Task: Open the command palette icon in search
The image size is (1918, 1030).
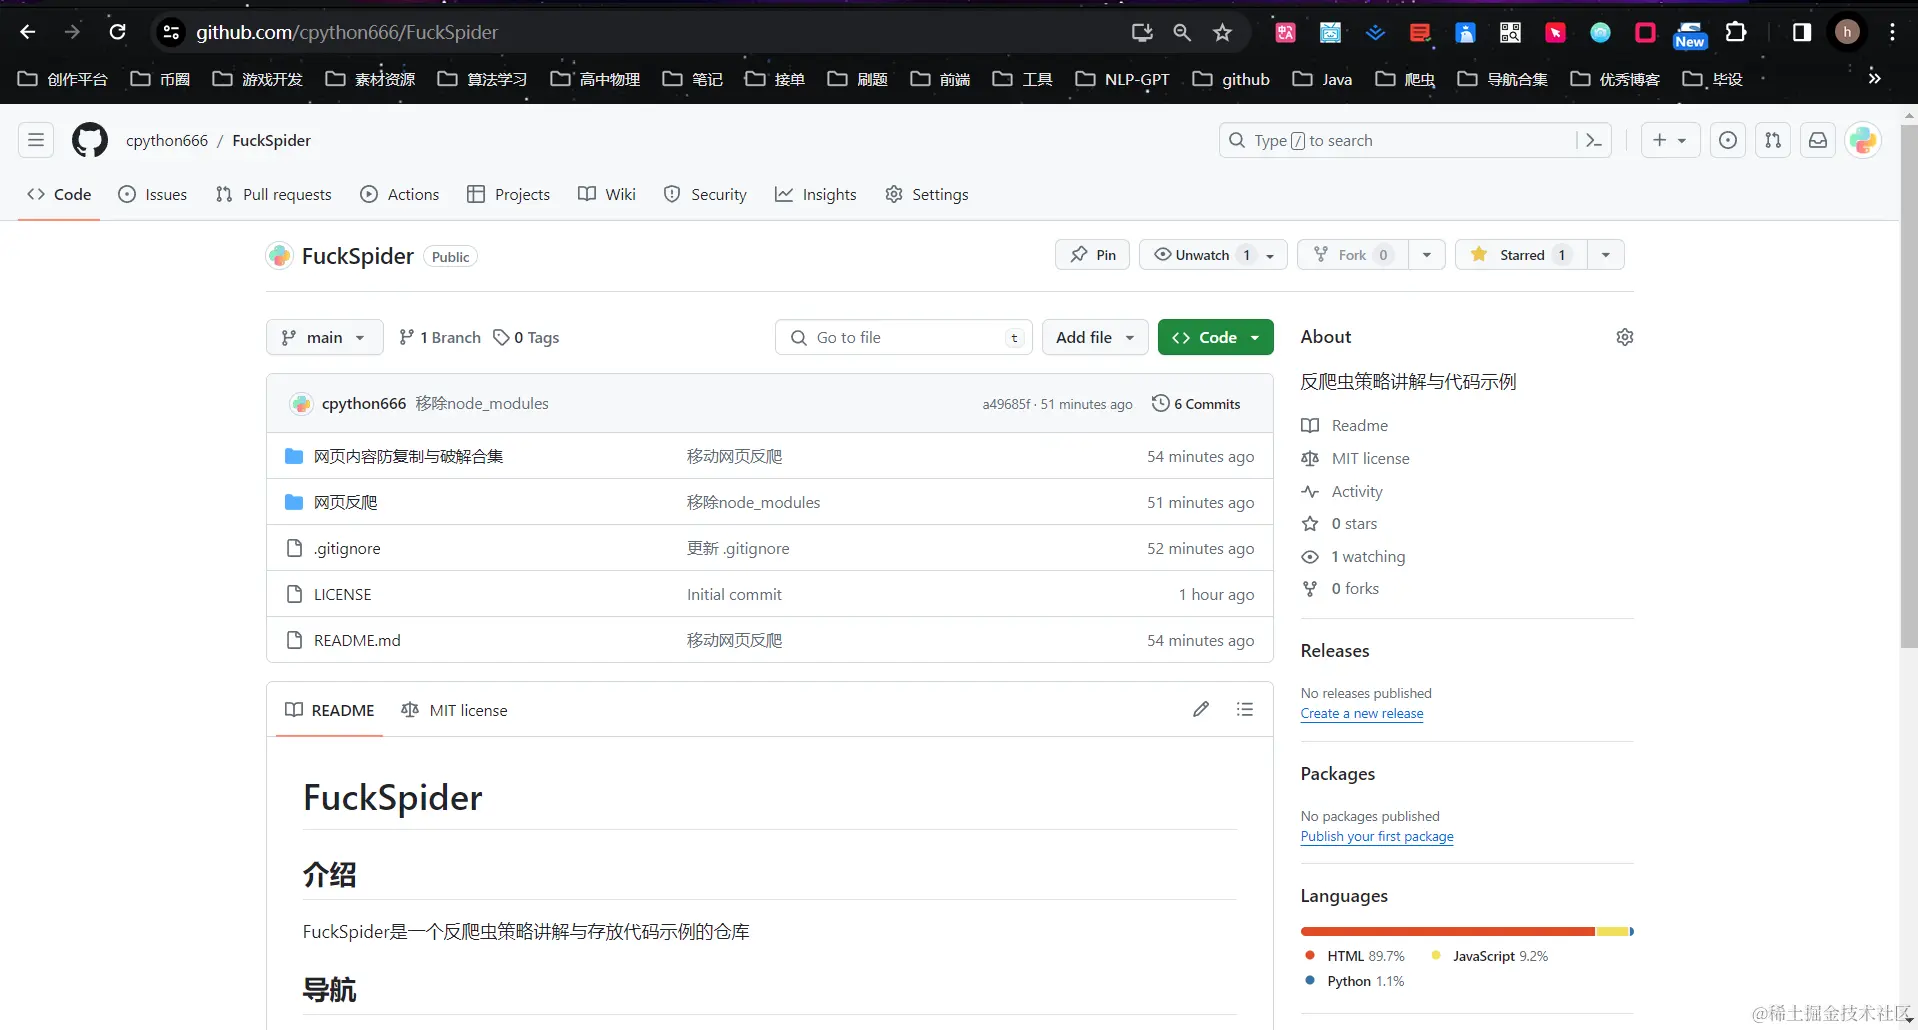Action: (1594, 141)
